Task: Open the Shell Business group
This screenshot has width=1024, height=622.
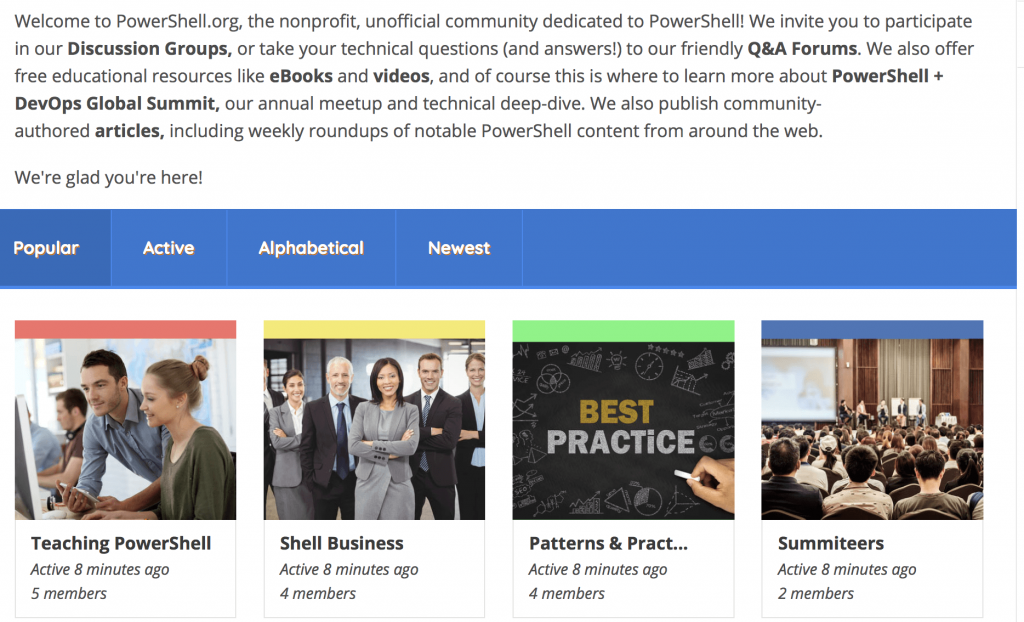Action: 341,543
